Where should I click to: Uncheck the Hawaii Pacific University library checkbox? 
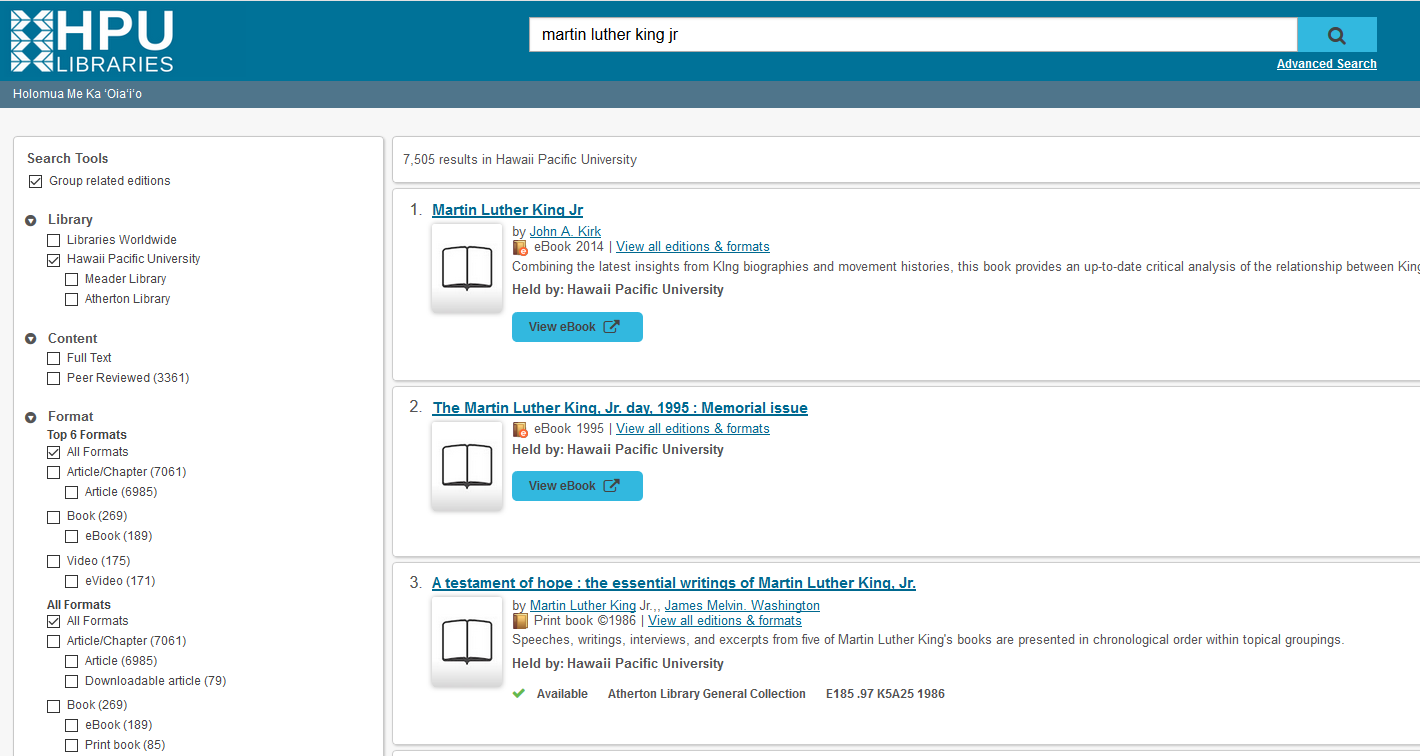click(x=54, y=259)
